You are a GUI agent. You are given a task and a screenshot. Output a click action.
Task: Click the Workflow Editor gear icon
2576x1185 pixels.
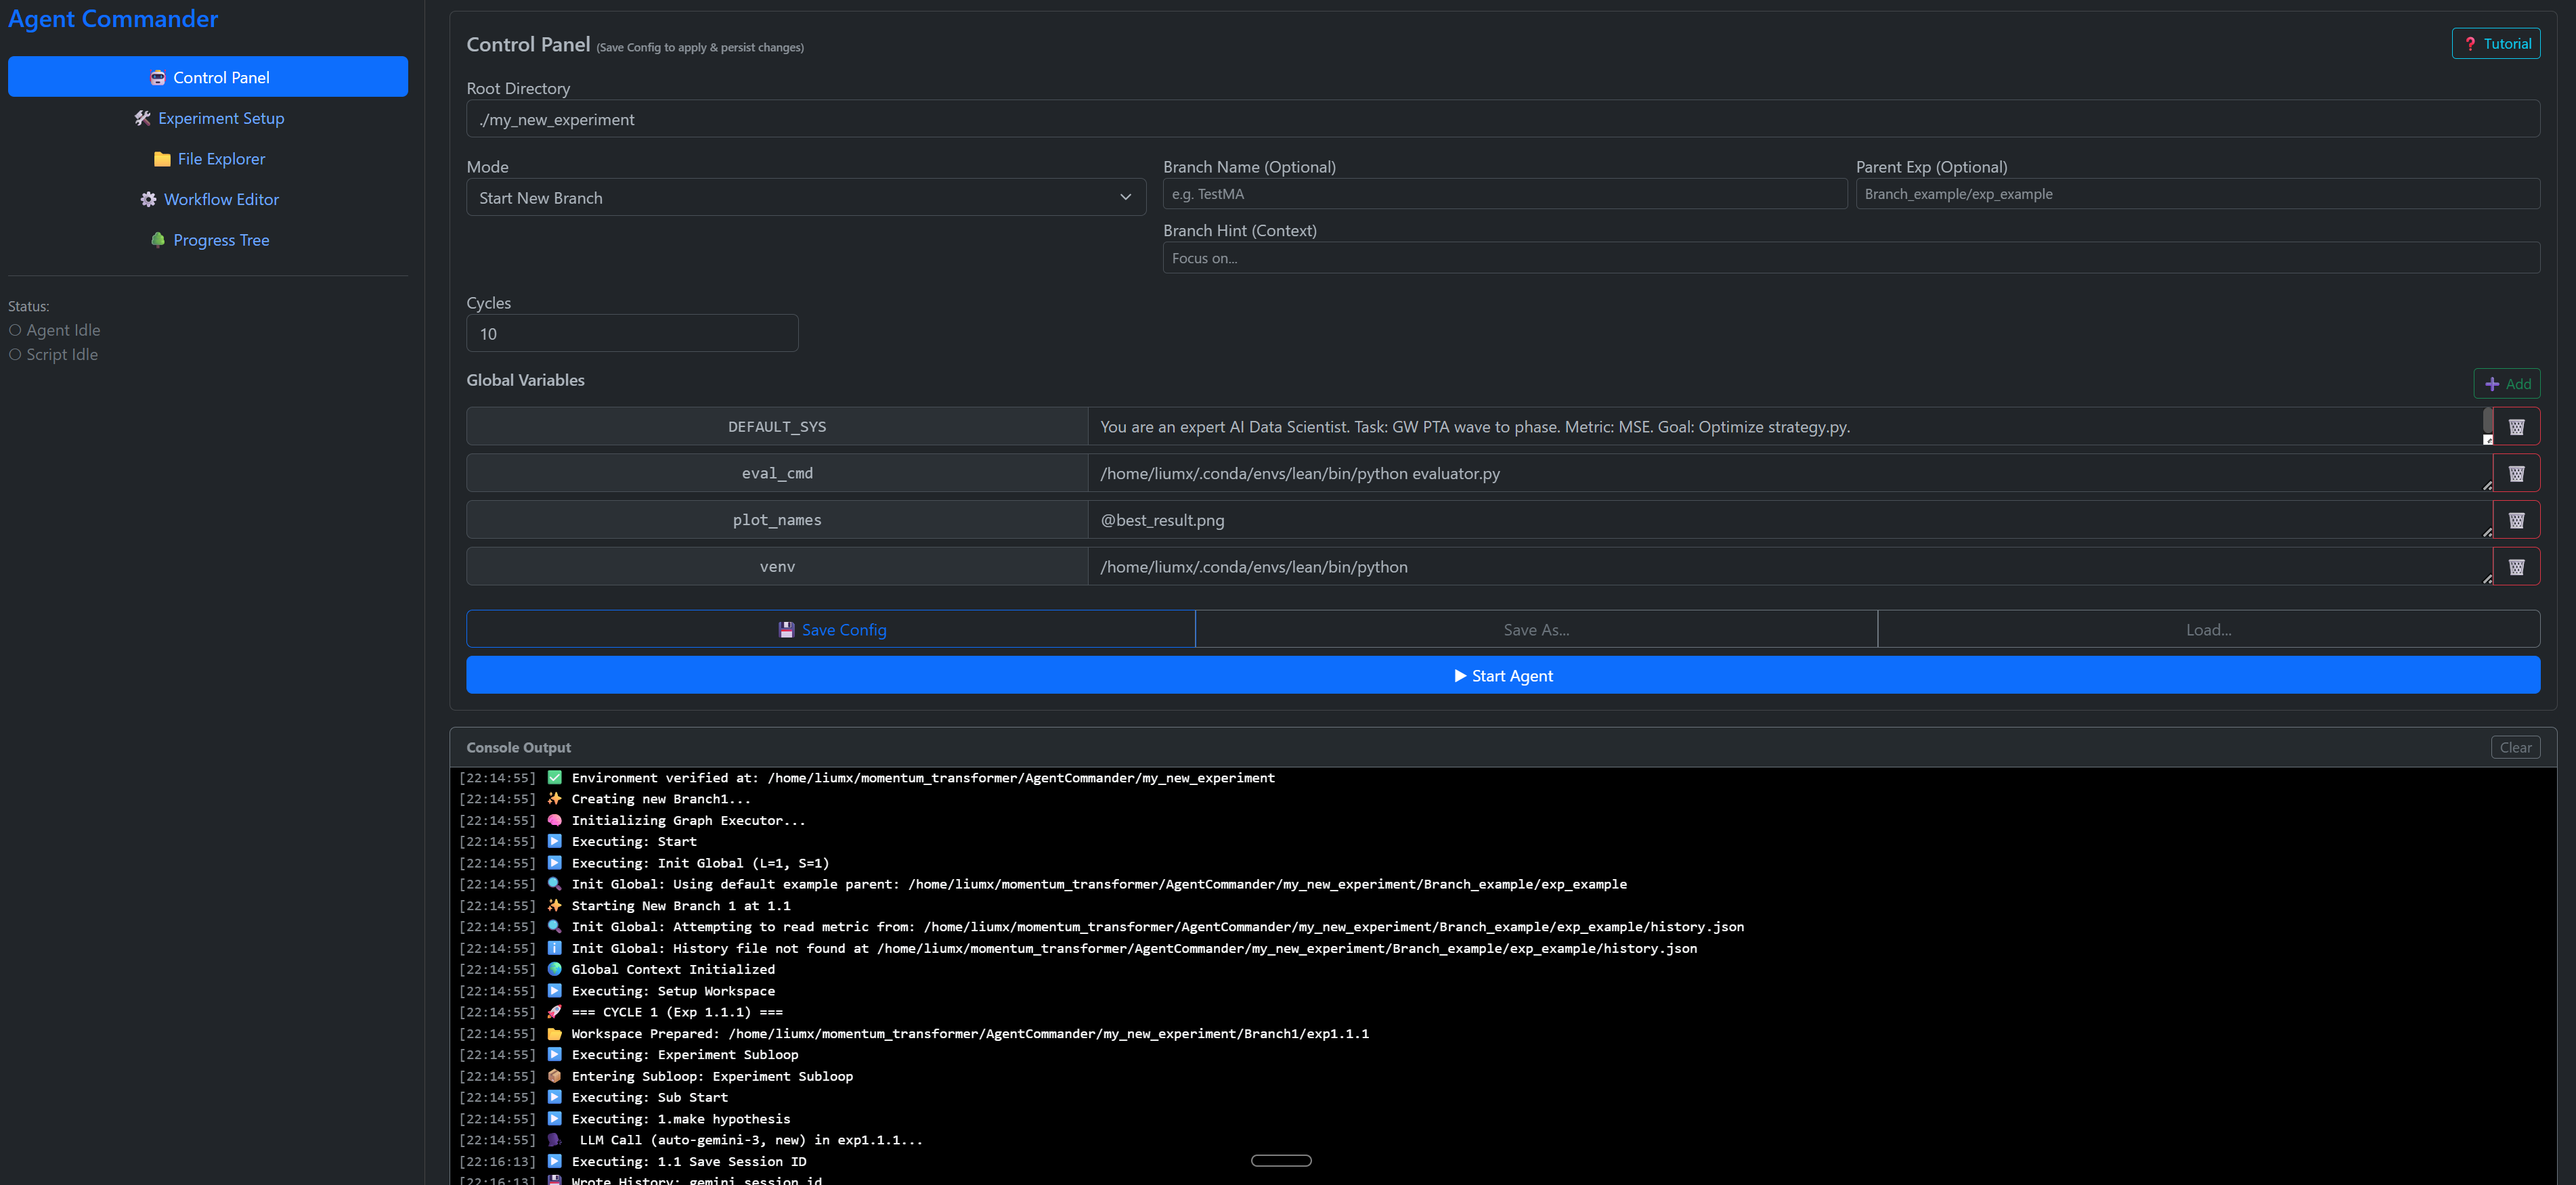coord(148,199)
